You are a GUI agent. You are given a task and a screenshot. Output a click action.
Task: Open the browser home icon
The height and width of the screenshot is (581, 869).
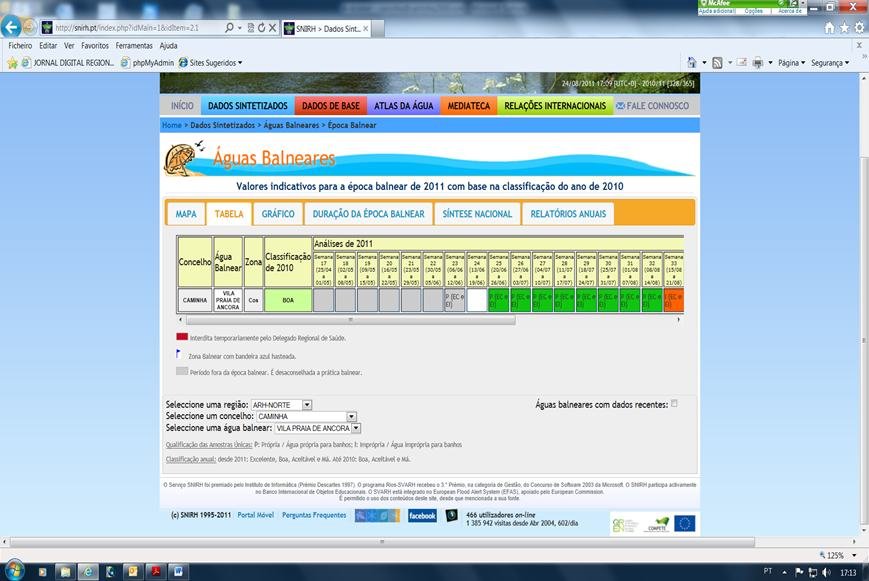point(829,28)
